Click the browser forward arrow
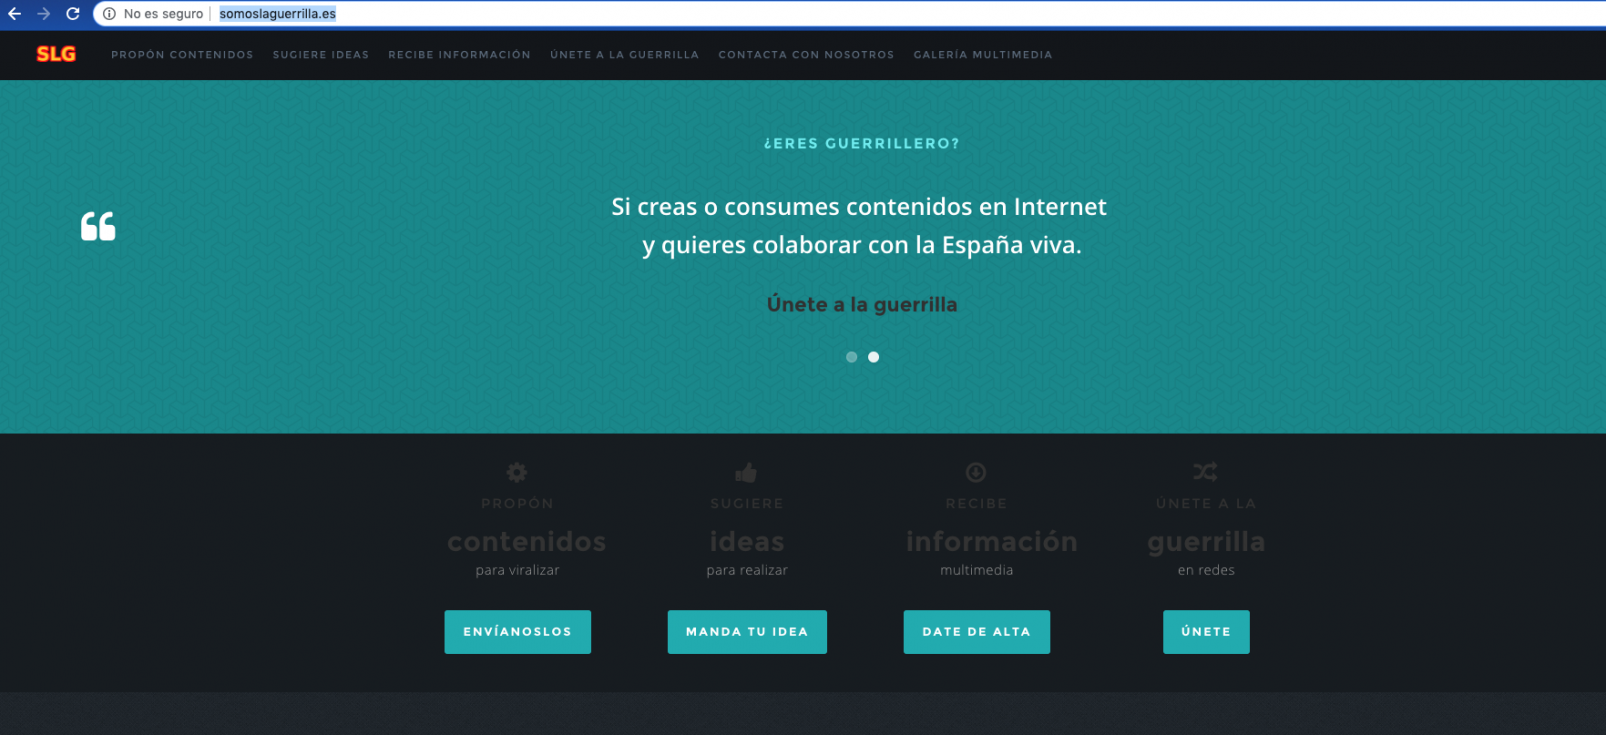This screenshot has width=1606, height=735. tap(43, 14)
